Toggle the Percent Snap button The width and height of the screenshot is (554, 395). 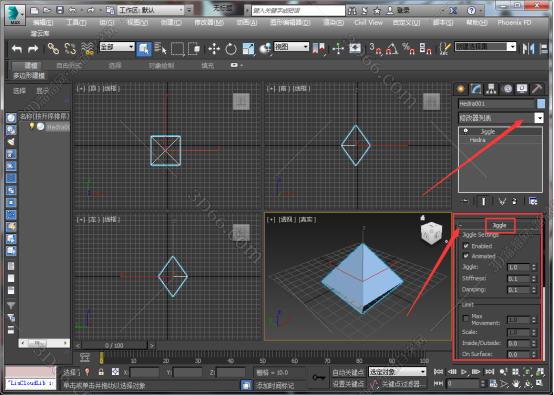pos(408,49)
